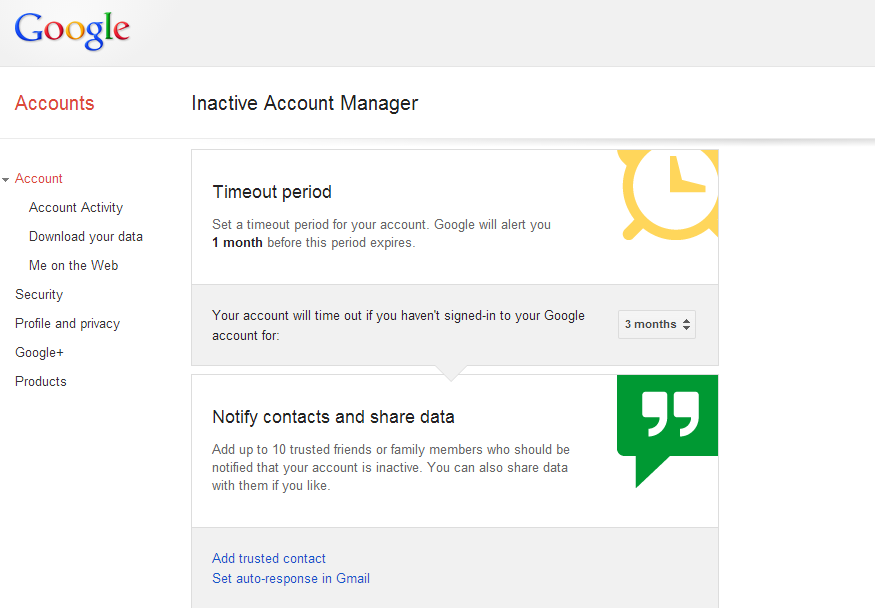
Task: Click the 'Add up to 10 trusted friends' description
Action: (x=391, y=467)
